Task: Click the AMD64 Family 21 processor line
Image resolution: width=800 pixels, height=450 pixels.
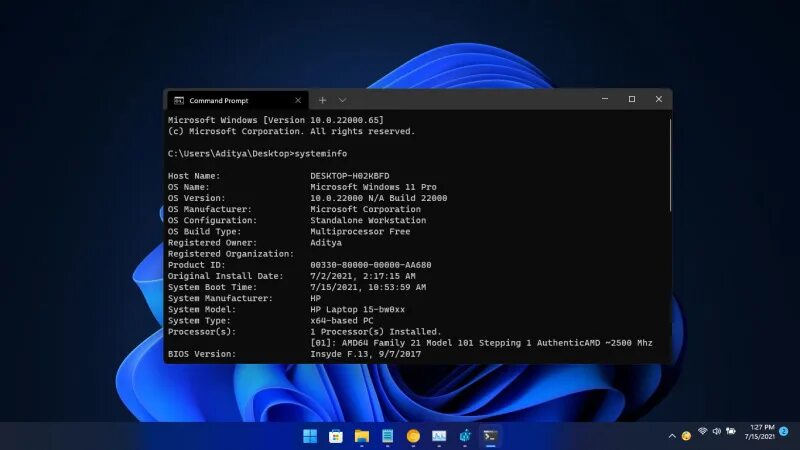Action: tap(481, 343)
